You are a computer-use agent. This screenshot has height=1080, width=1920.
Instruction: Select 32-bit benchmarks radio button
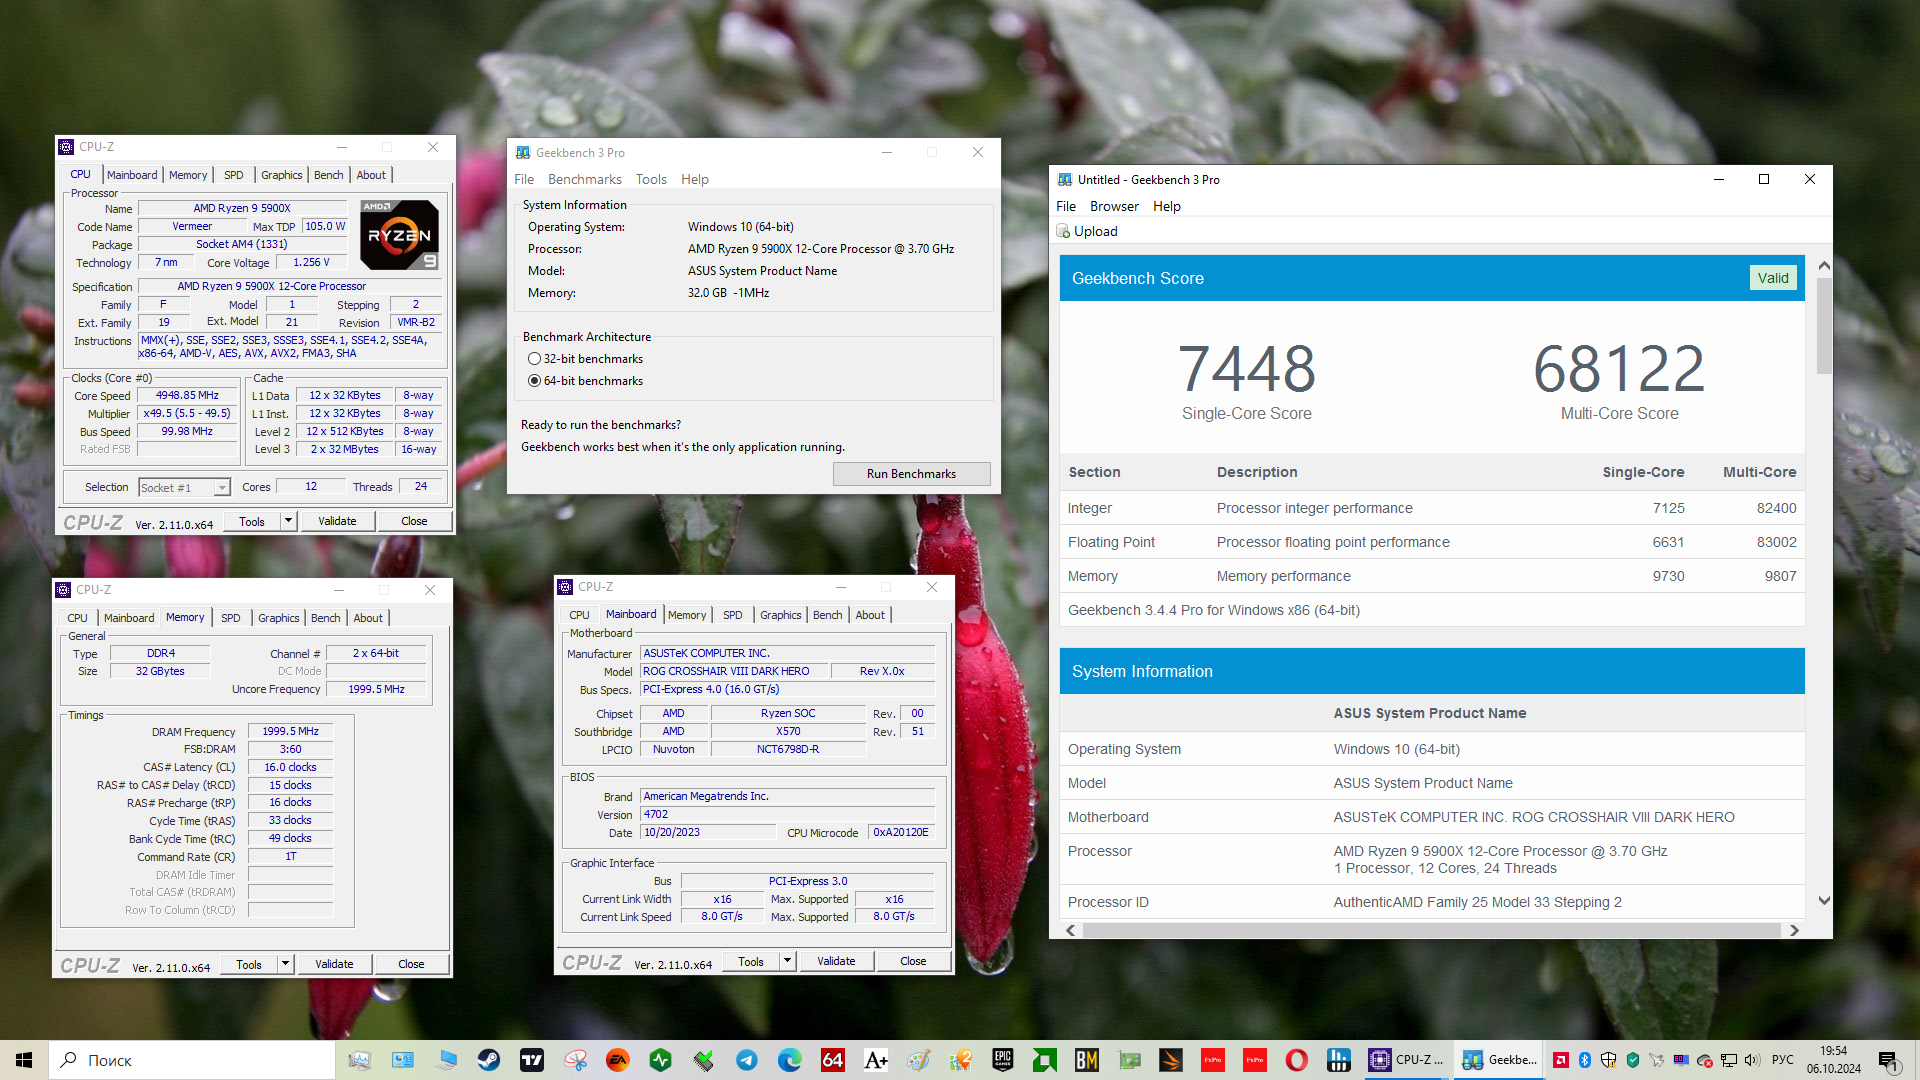[534, 359]
